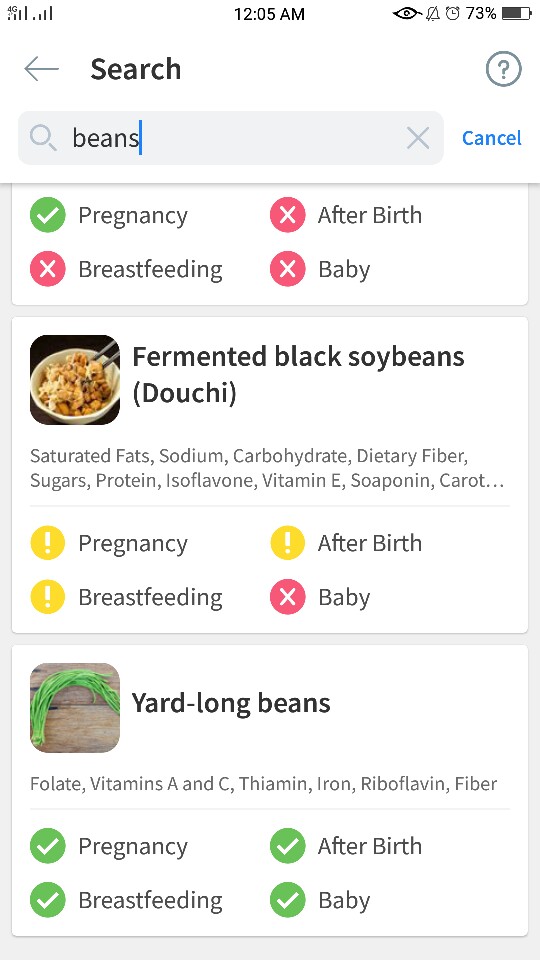Tap yellow caution icon for Douchi Breastfeeding

point(48,597)
